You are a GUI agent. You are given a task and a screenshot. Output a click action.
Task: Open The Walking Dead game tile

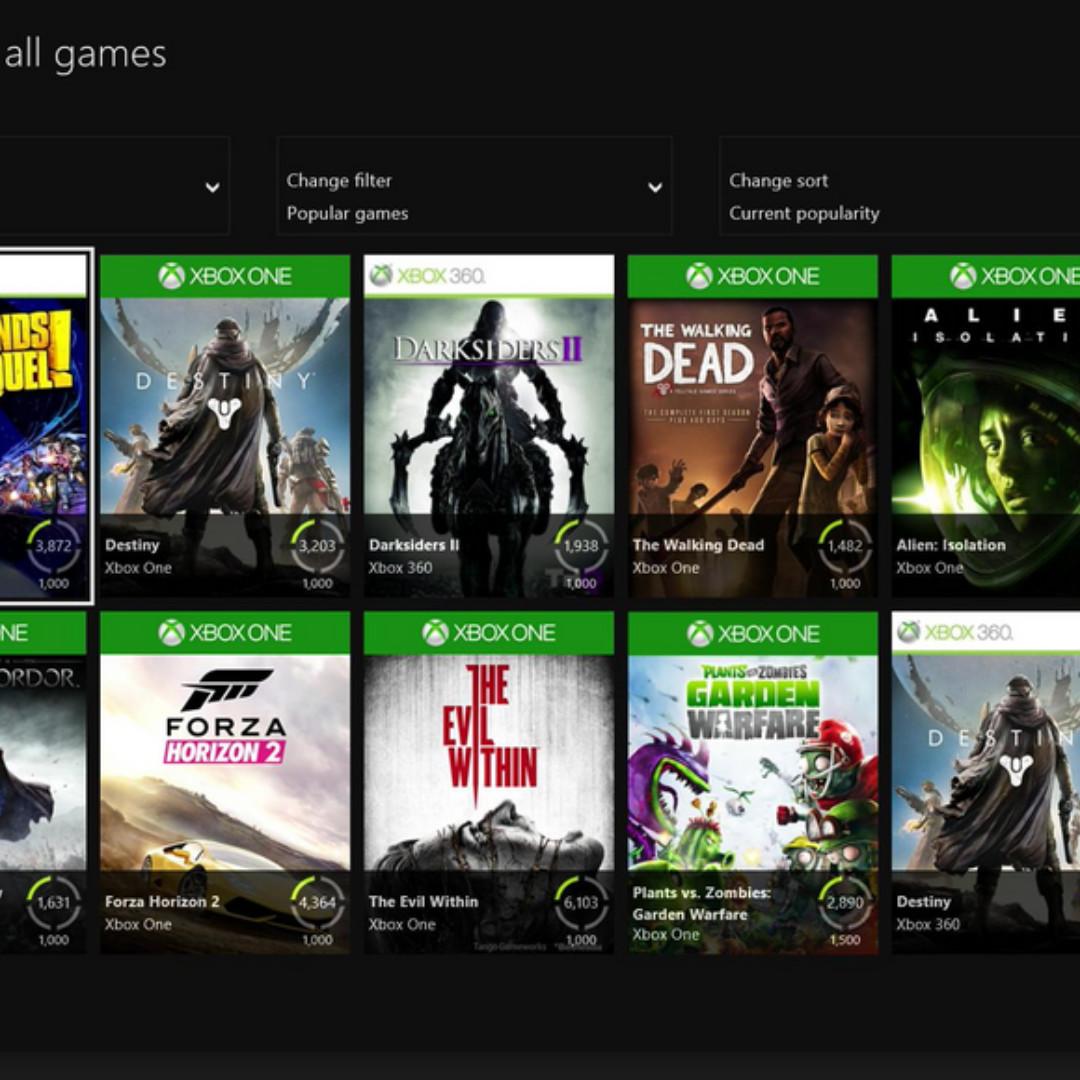click(x=753, y=426)
